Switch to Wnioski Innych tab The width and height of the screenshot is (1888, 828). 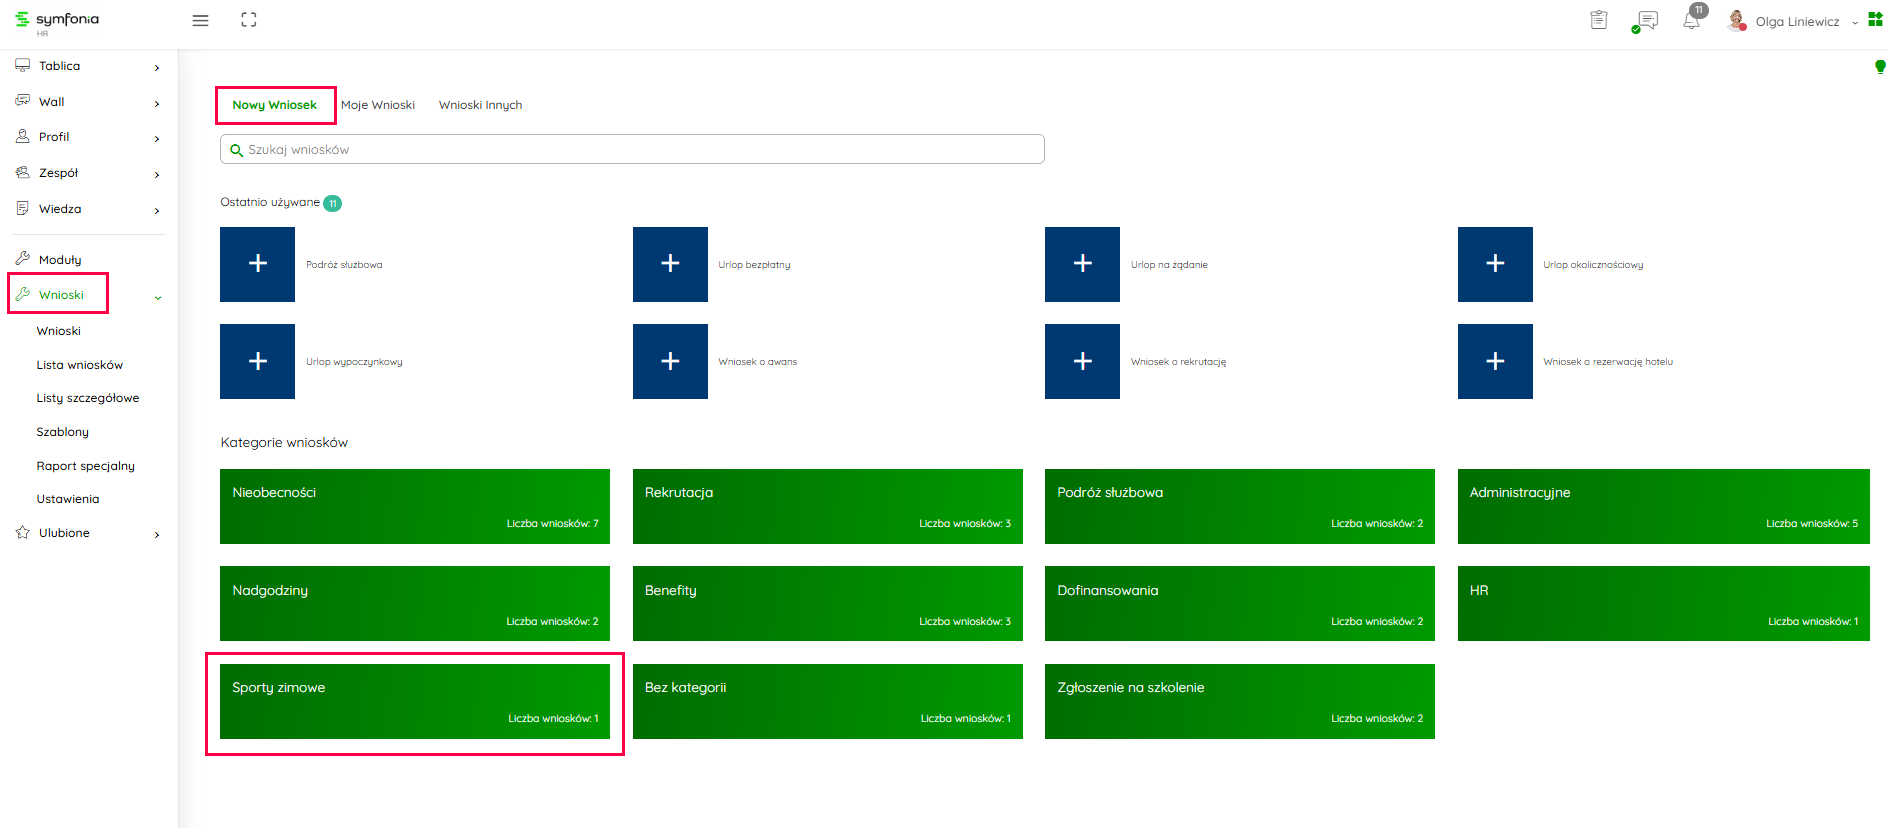point(480,105)
